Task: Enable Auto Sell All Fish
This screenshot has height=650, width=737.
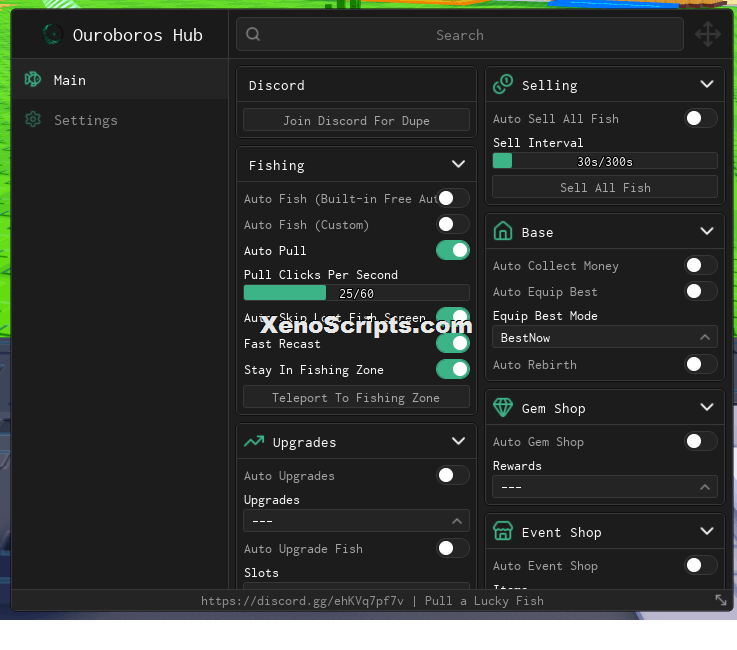Action: pos(701,118)
